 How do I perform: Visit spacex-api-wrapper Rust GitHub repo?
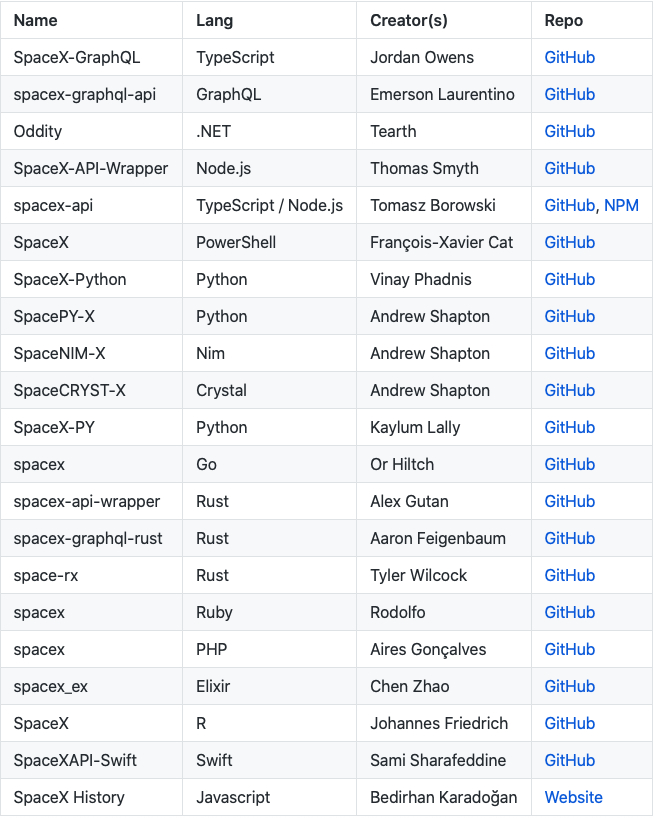570,502
